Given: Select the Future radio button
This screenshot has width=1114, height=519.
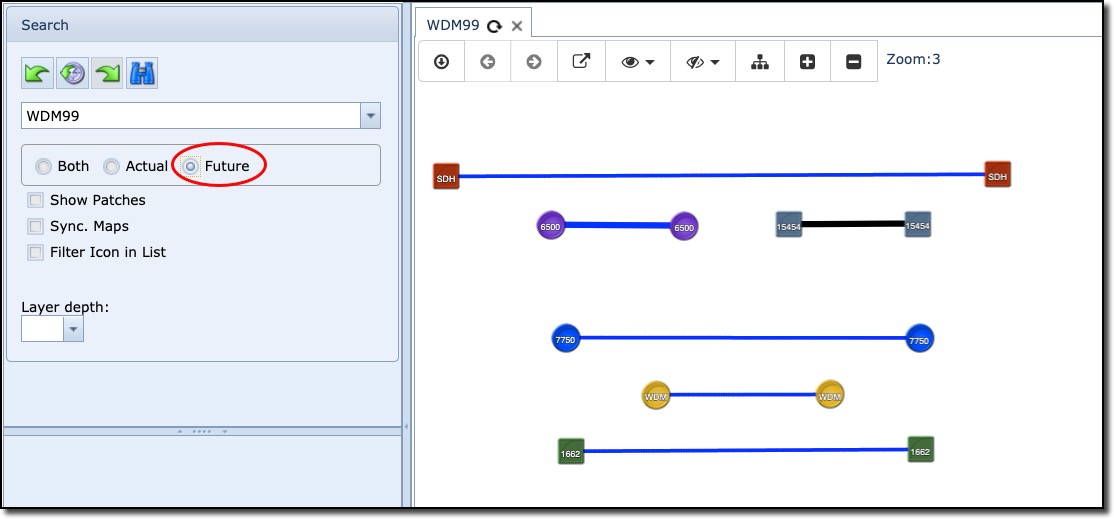Looking at the screenshot, I should 190,166.
